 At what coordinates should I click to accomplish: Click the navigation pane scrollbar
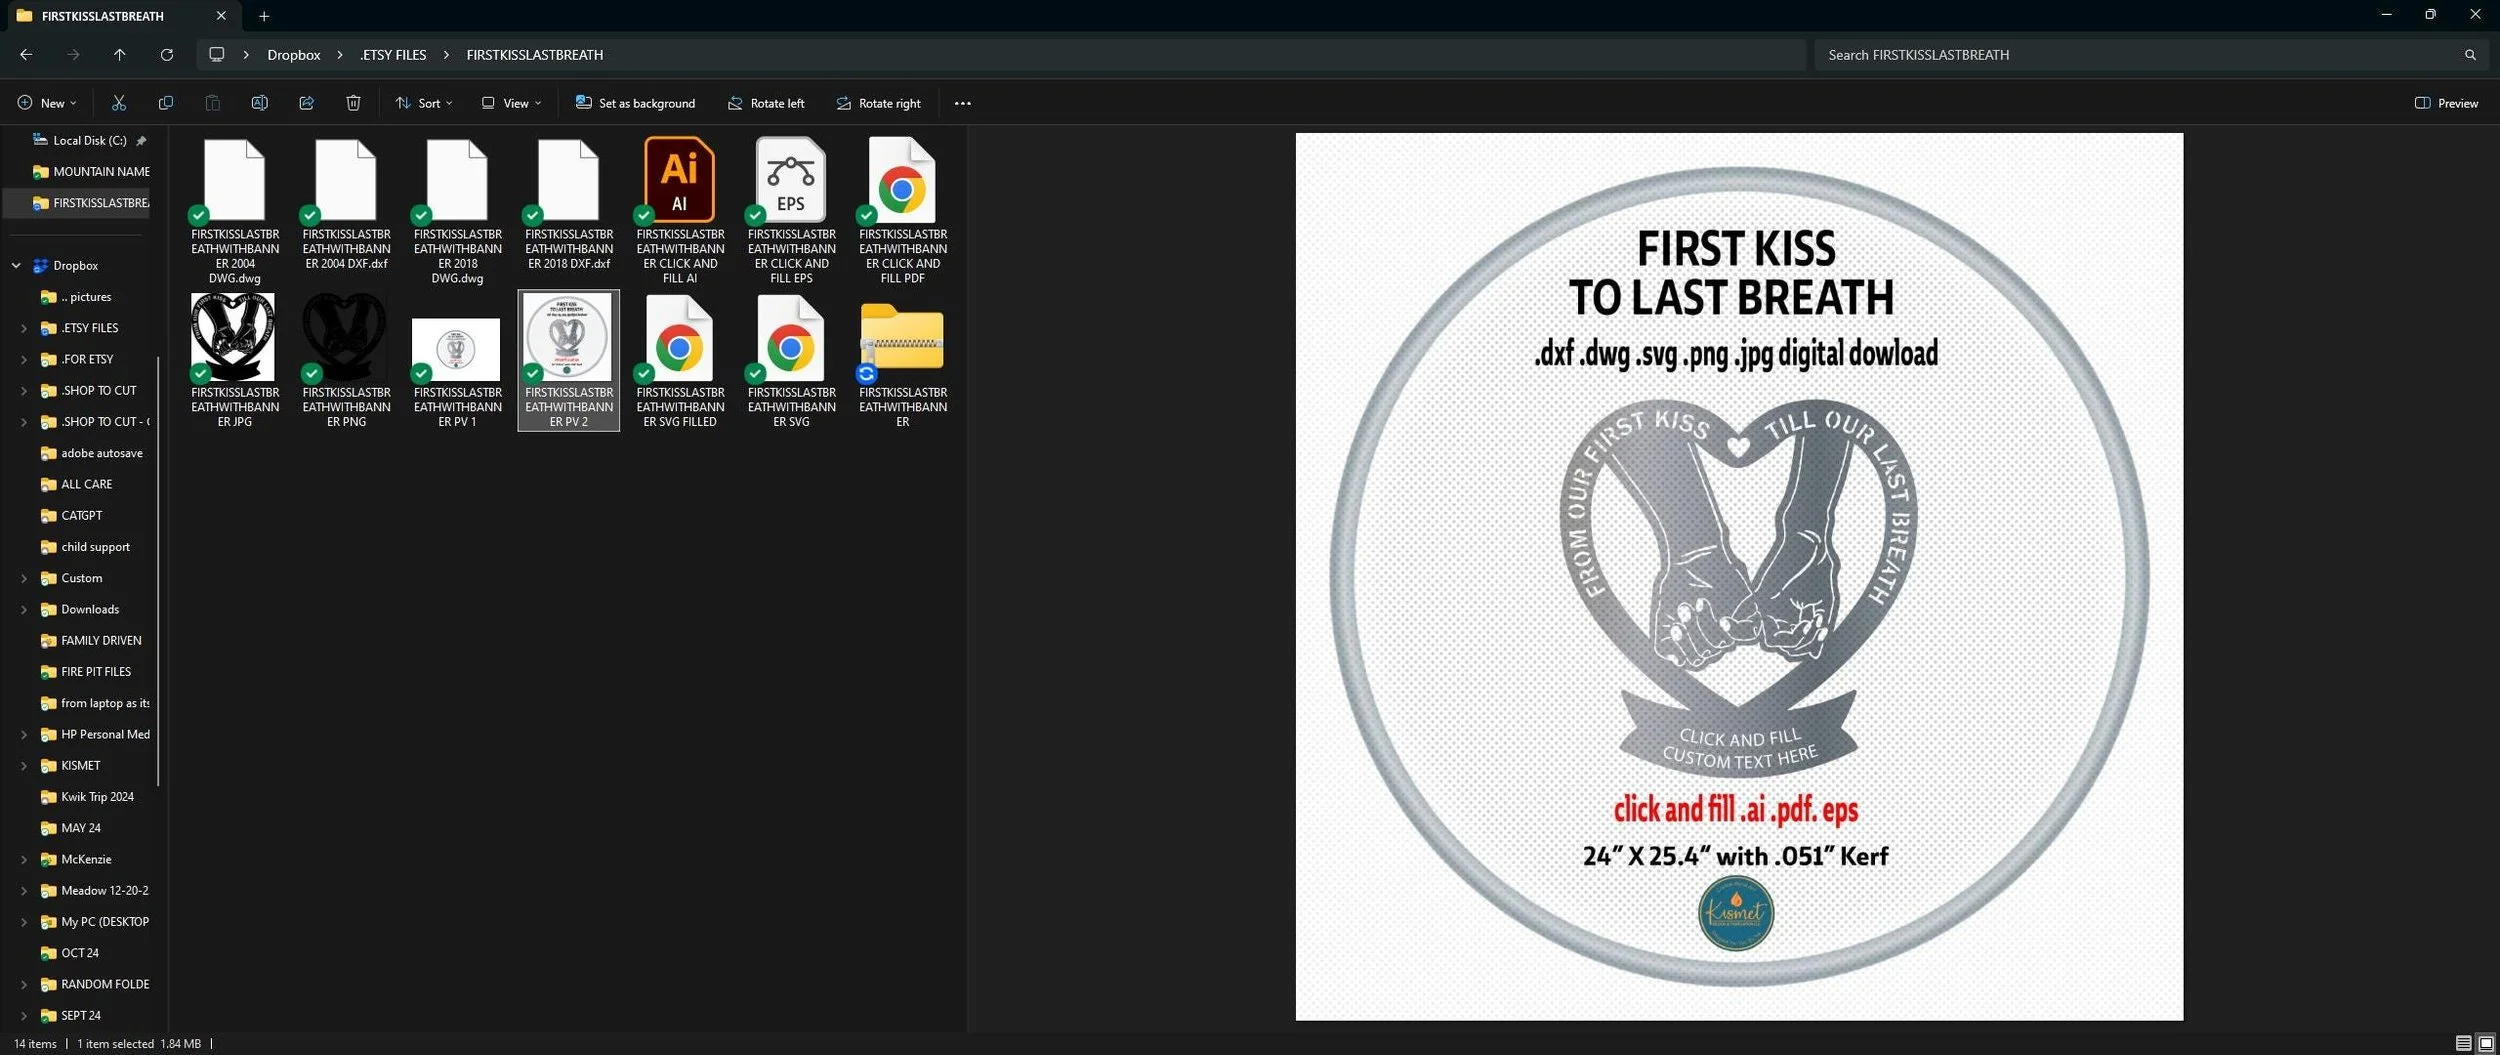tap(158, 570)
